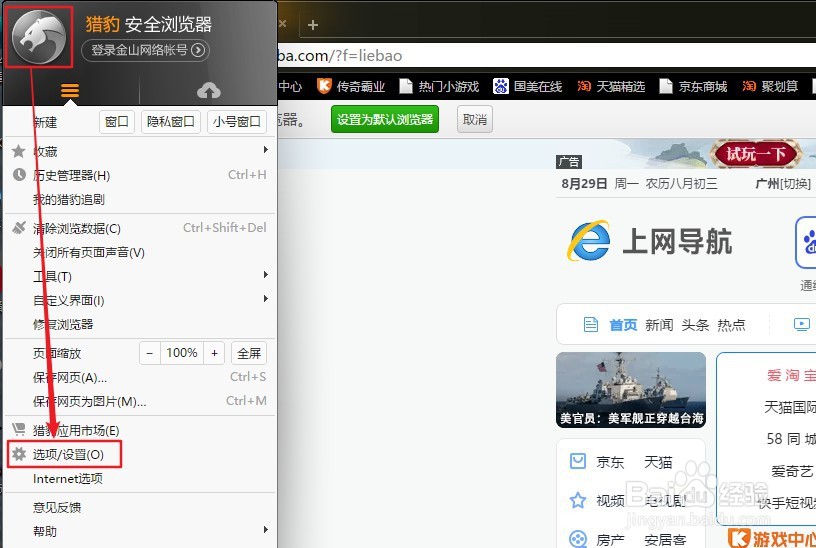The height and width of the screenshot is (548, 816).
Task: Expand the 收藏 submenu arrow
Action: (x=265, y=150)
